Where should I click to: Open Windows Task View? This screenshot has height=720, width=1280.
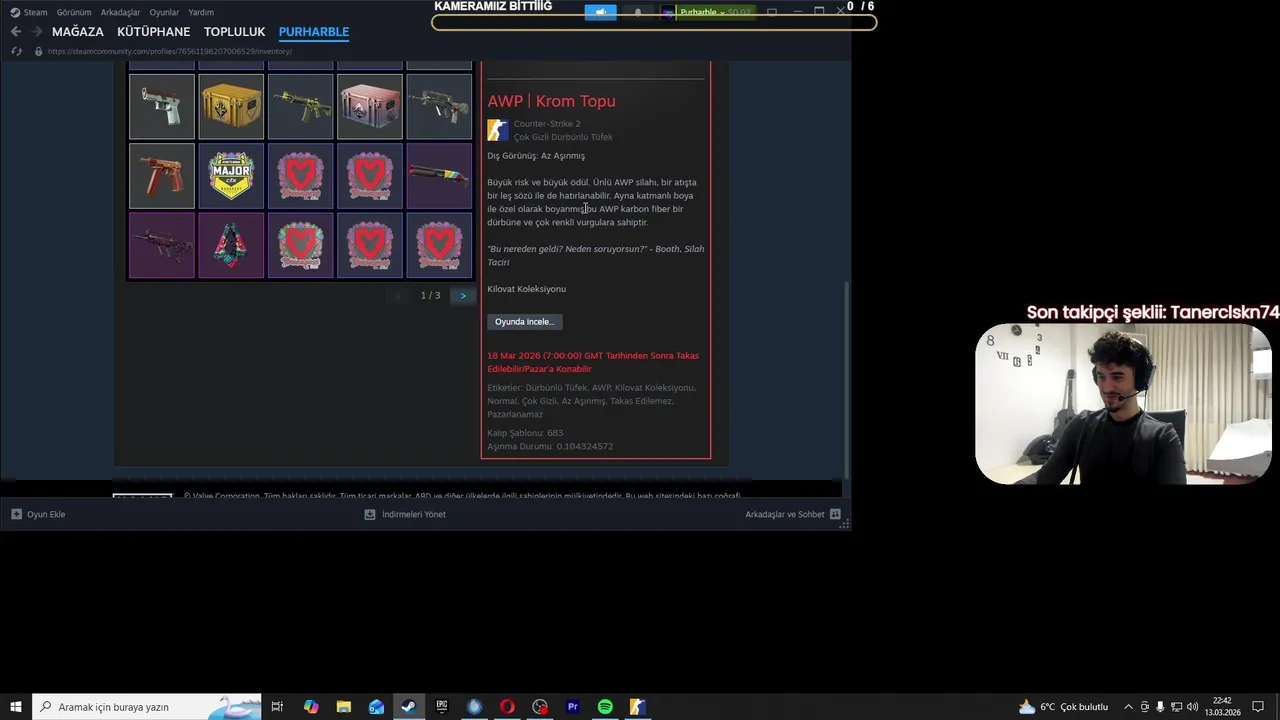tap(277, 707)
